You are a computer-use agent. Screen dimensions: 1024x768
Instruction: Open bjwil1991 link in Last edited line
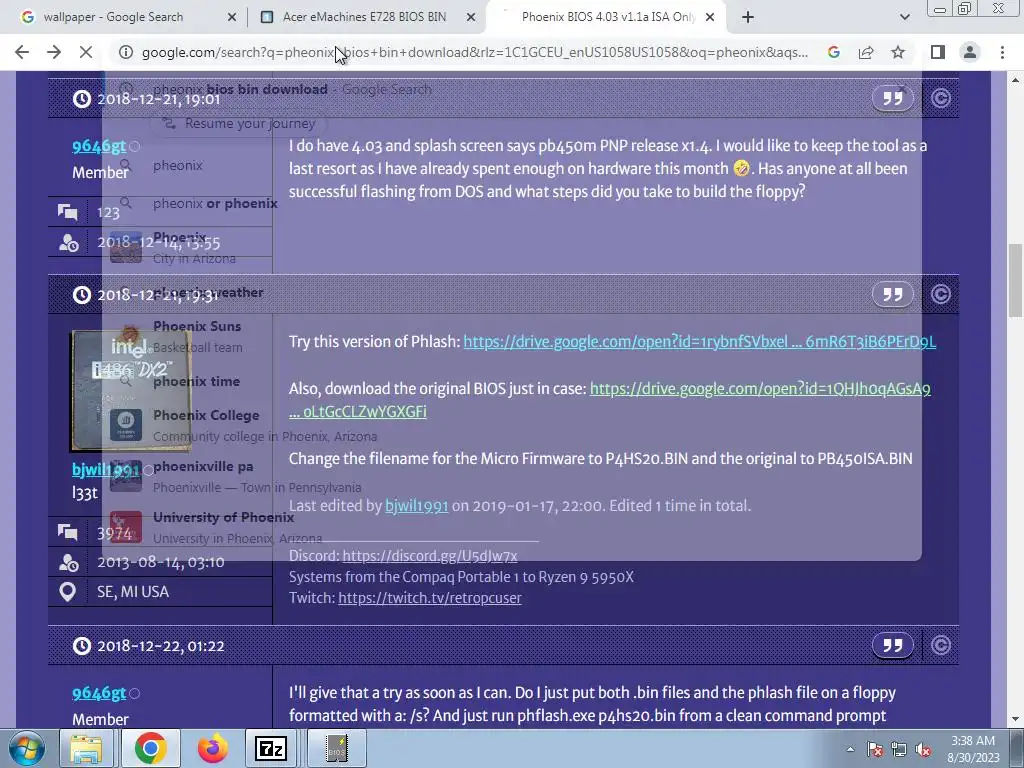tap(417, 506)
